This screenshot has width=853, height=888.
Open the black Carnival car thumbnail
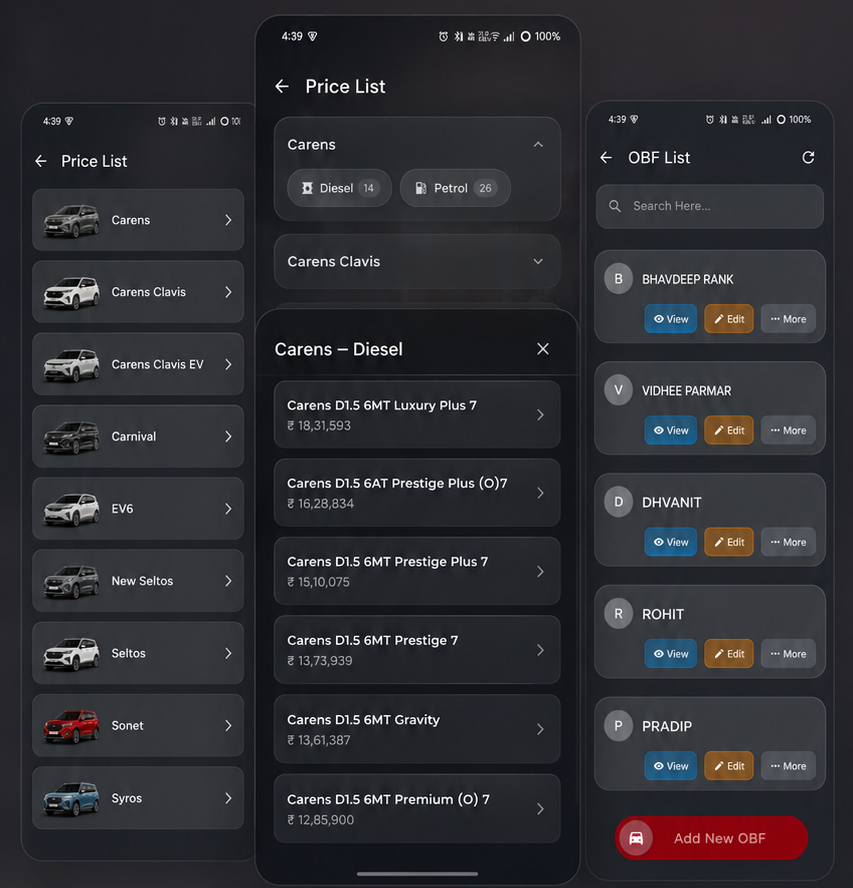(x=71, y=437)
